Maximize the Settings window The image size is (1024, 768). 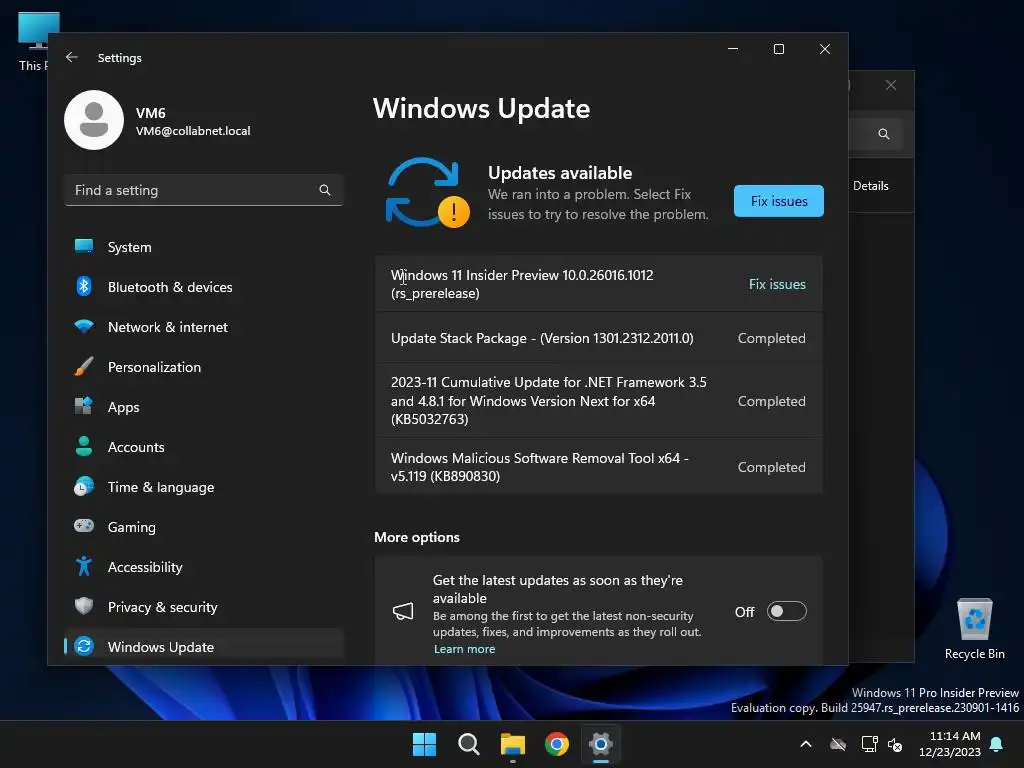click(x=778, y=49)
